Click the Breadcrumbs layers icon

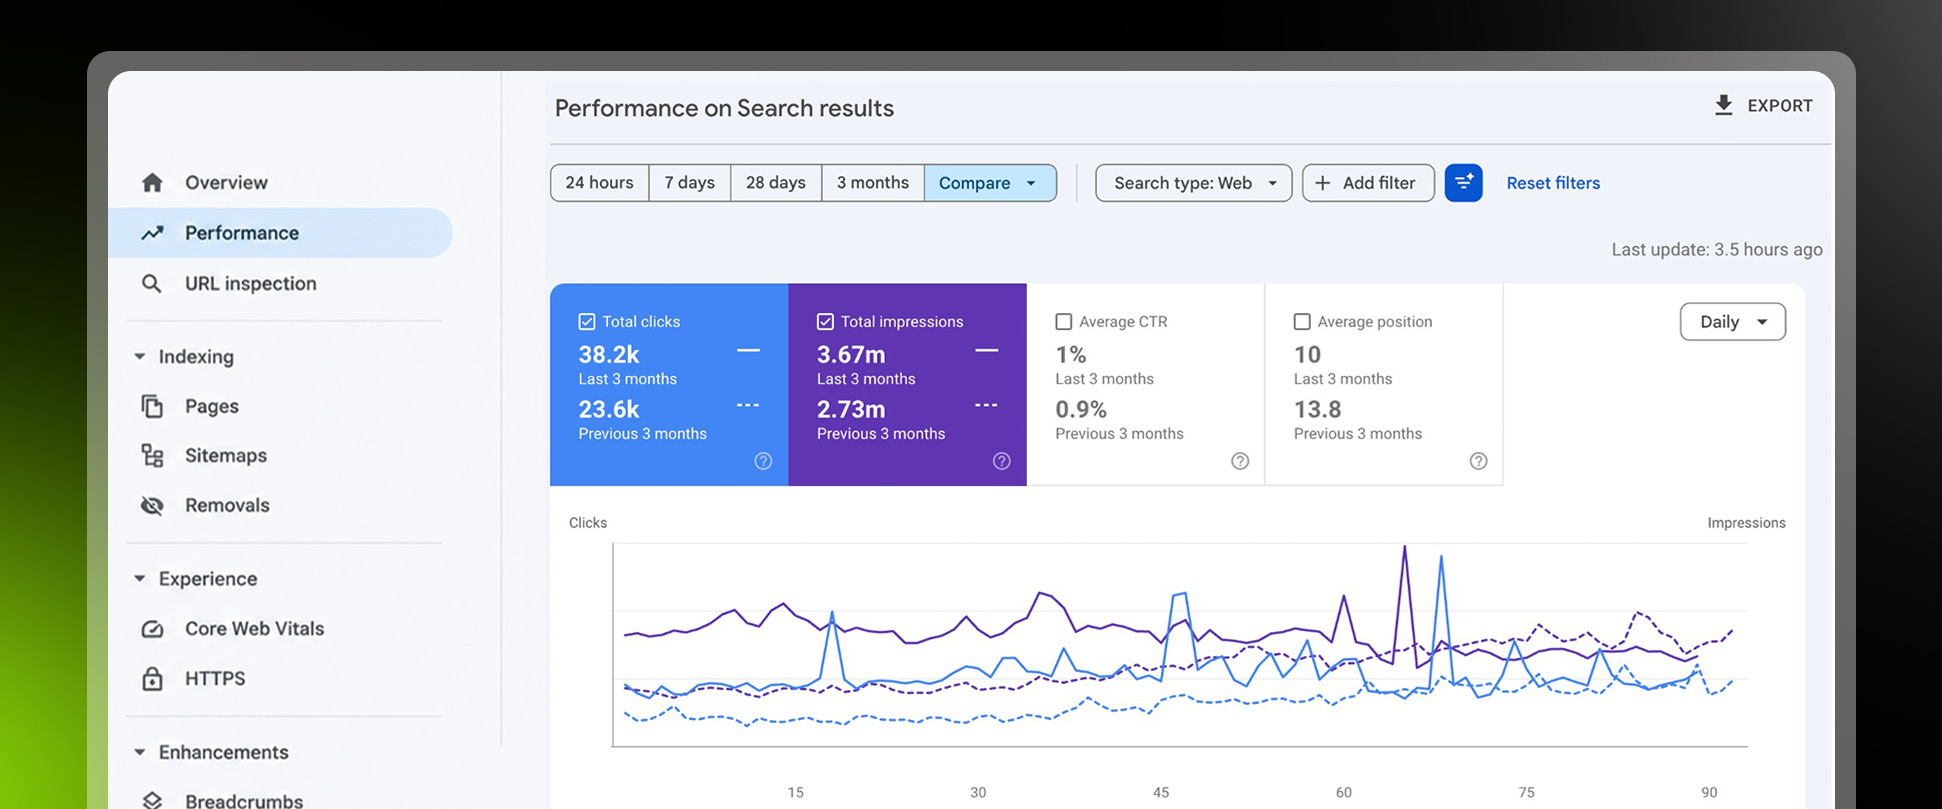pos(152,800)
